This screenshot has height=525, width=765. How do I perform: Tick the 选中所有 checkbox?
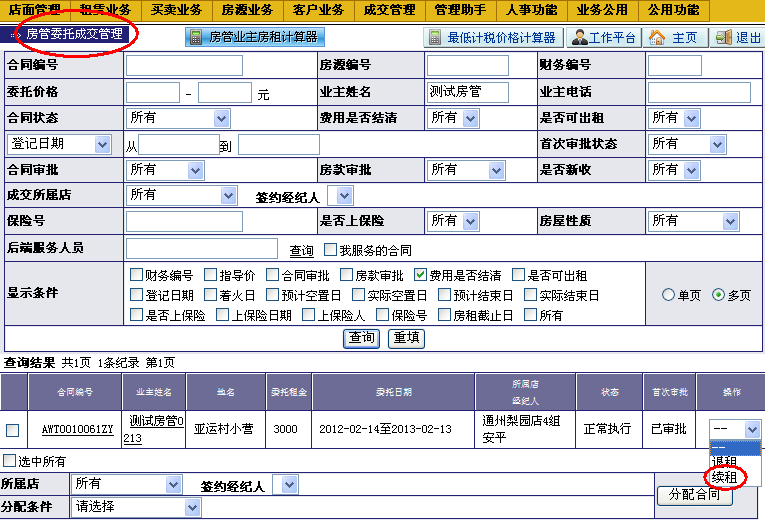pyautogui.click(x=9, y=460)
